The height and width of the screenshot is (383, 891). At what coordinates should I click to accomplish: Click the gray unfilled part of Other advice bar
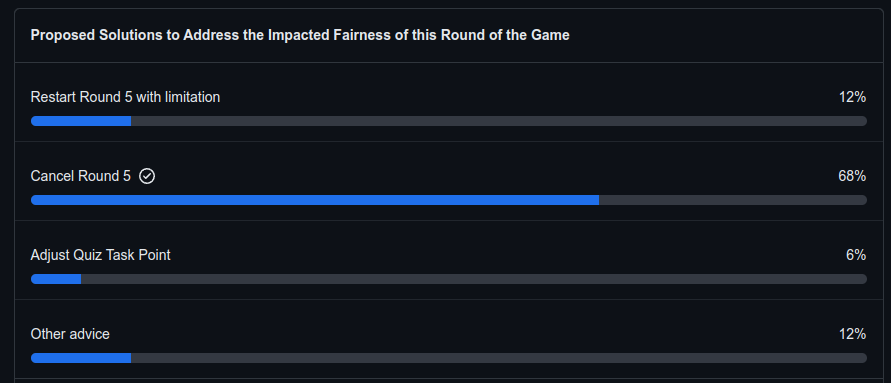[x=499, y=358]
